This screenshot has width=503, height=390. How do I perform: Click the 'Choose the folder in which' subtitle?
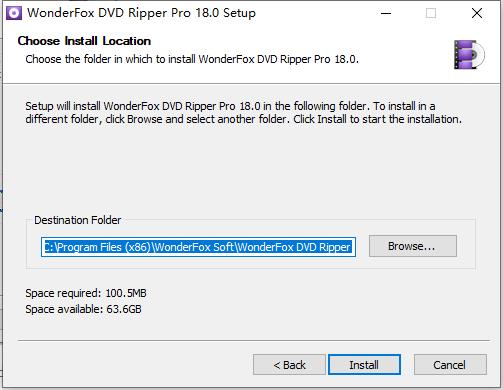pyautogui.click(x=192, y=59)
